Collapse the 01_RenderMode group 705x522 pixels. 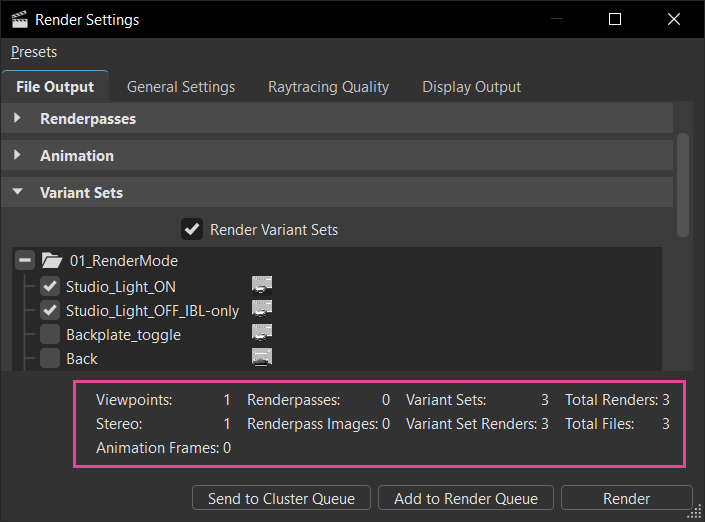coord(25,261)
